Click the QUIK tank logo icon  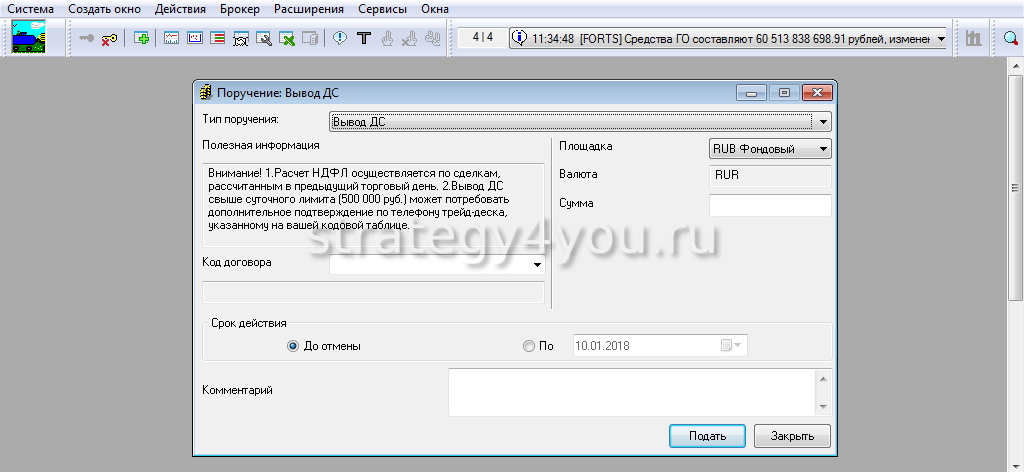28,37
